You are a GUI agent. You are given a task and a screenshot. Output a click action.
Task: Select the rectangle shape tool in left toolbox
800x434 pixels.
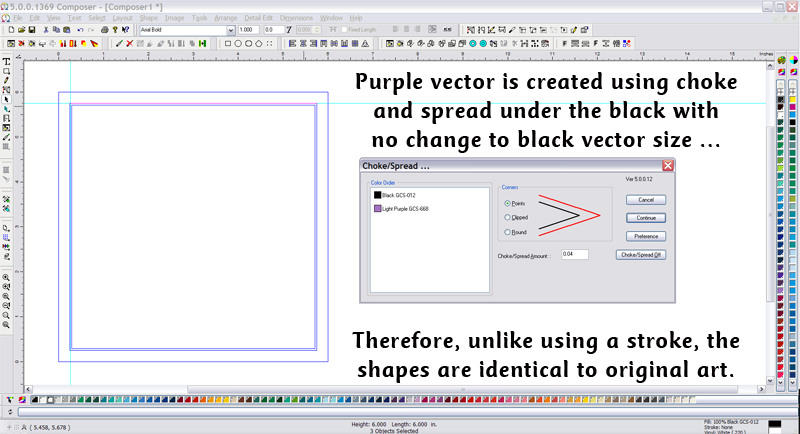click(x=6, y=71)
